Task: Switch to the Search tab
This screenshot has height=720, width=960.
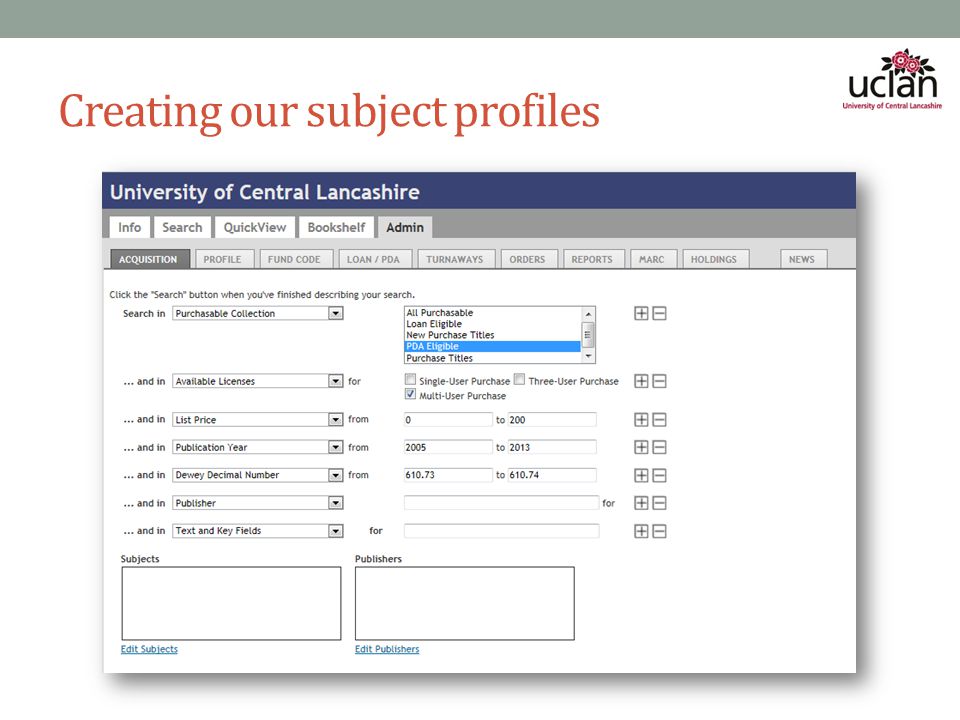Action: coord(182,227)
